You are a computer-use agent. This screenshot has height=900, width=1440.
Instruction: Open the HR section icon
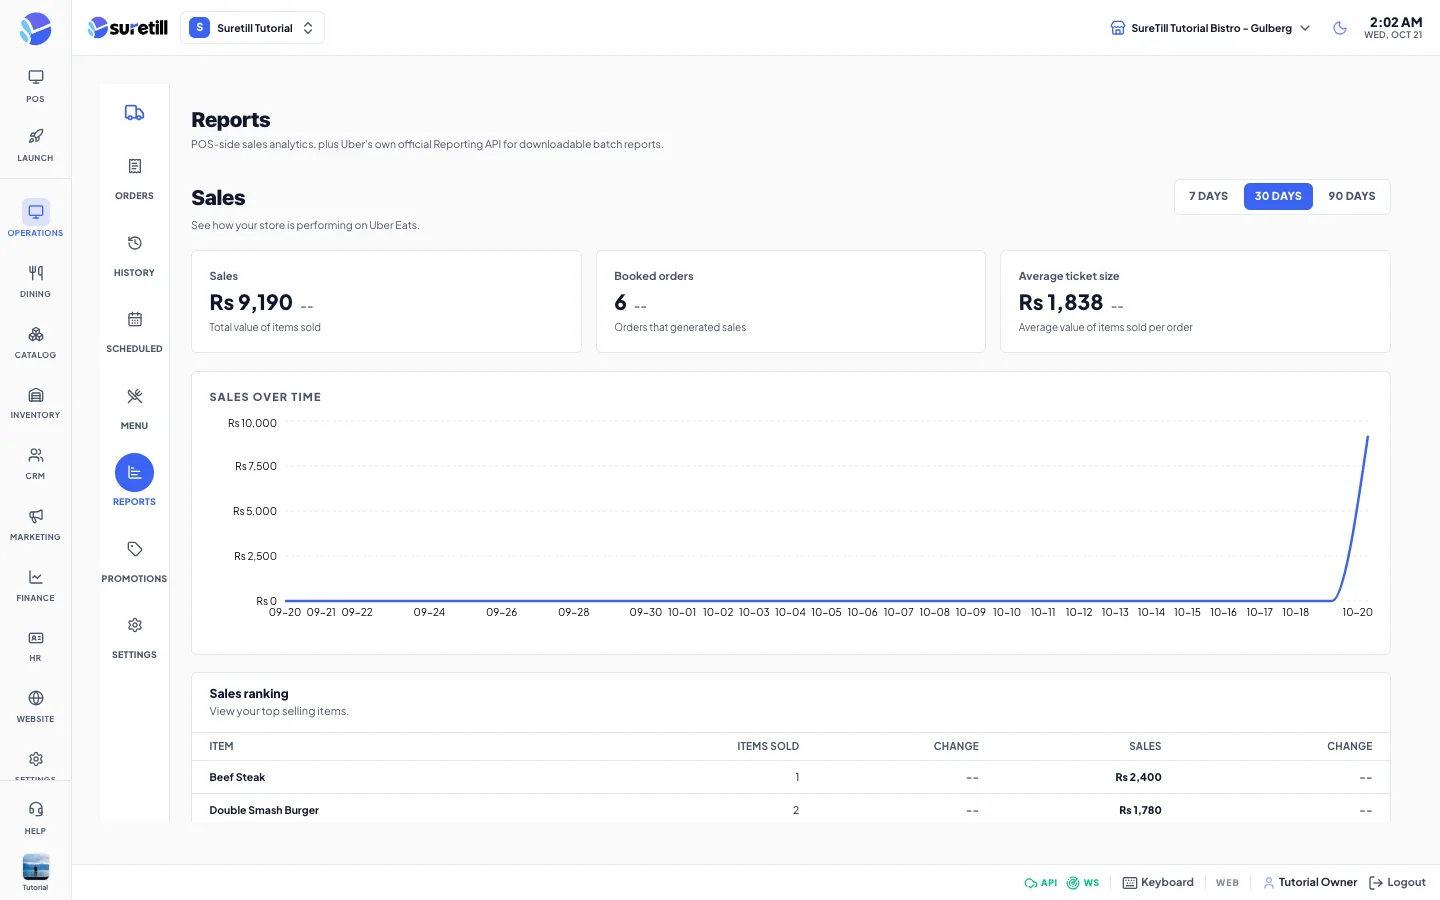[35, 638]
